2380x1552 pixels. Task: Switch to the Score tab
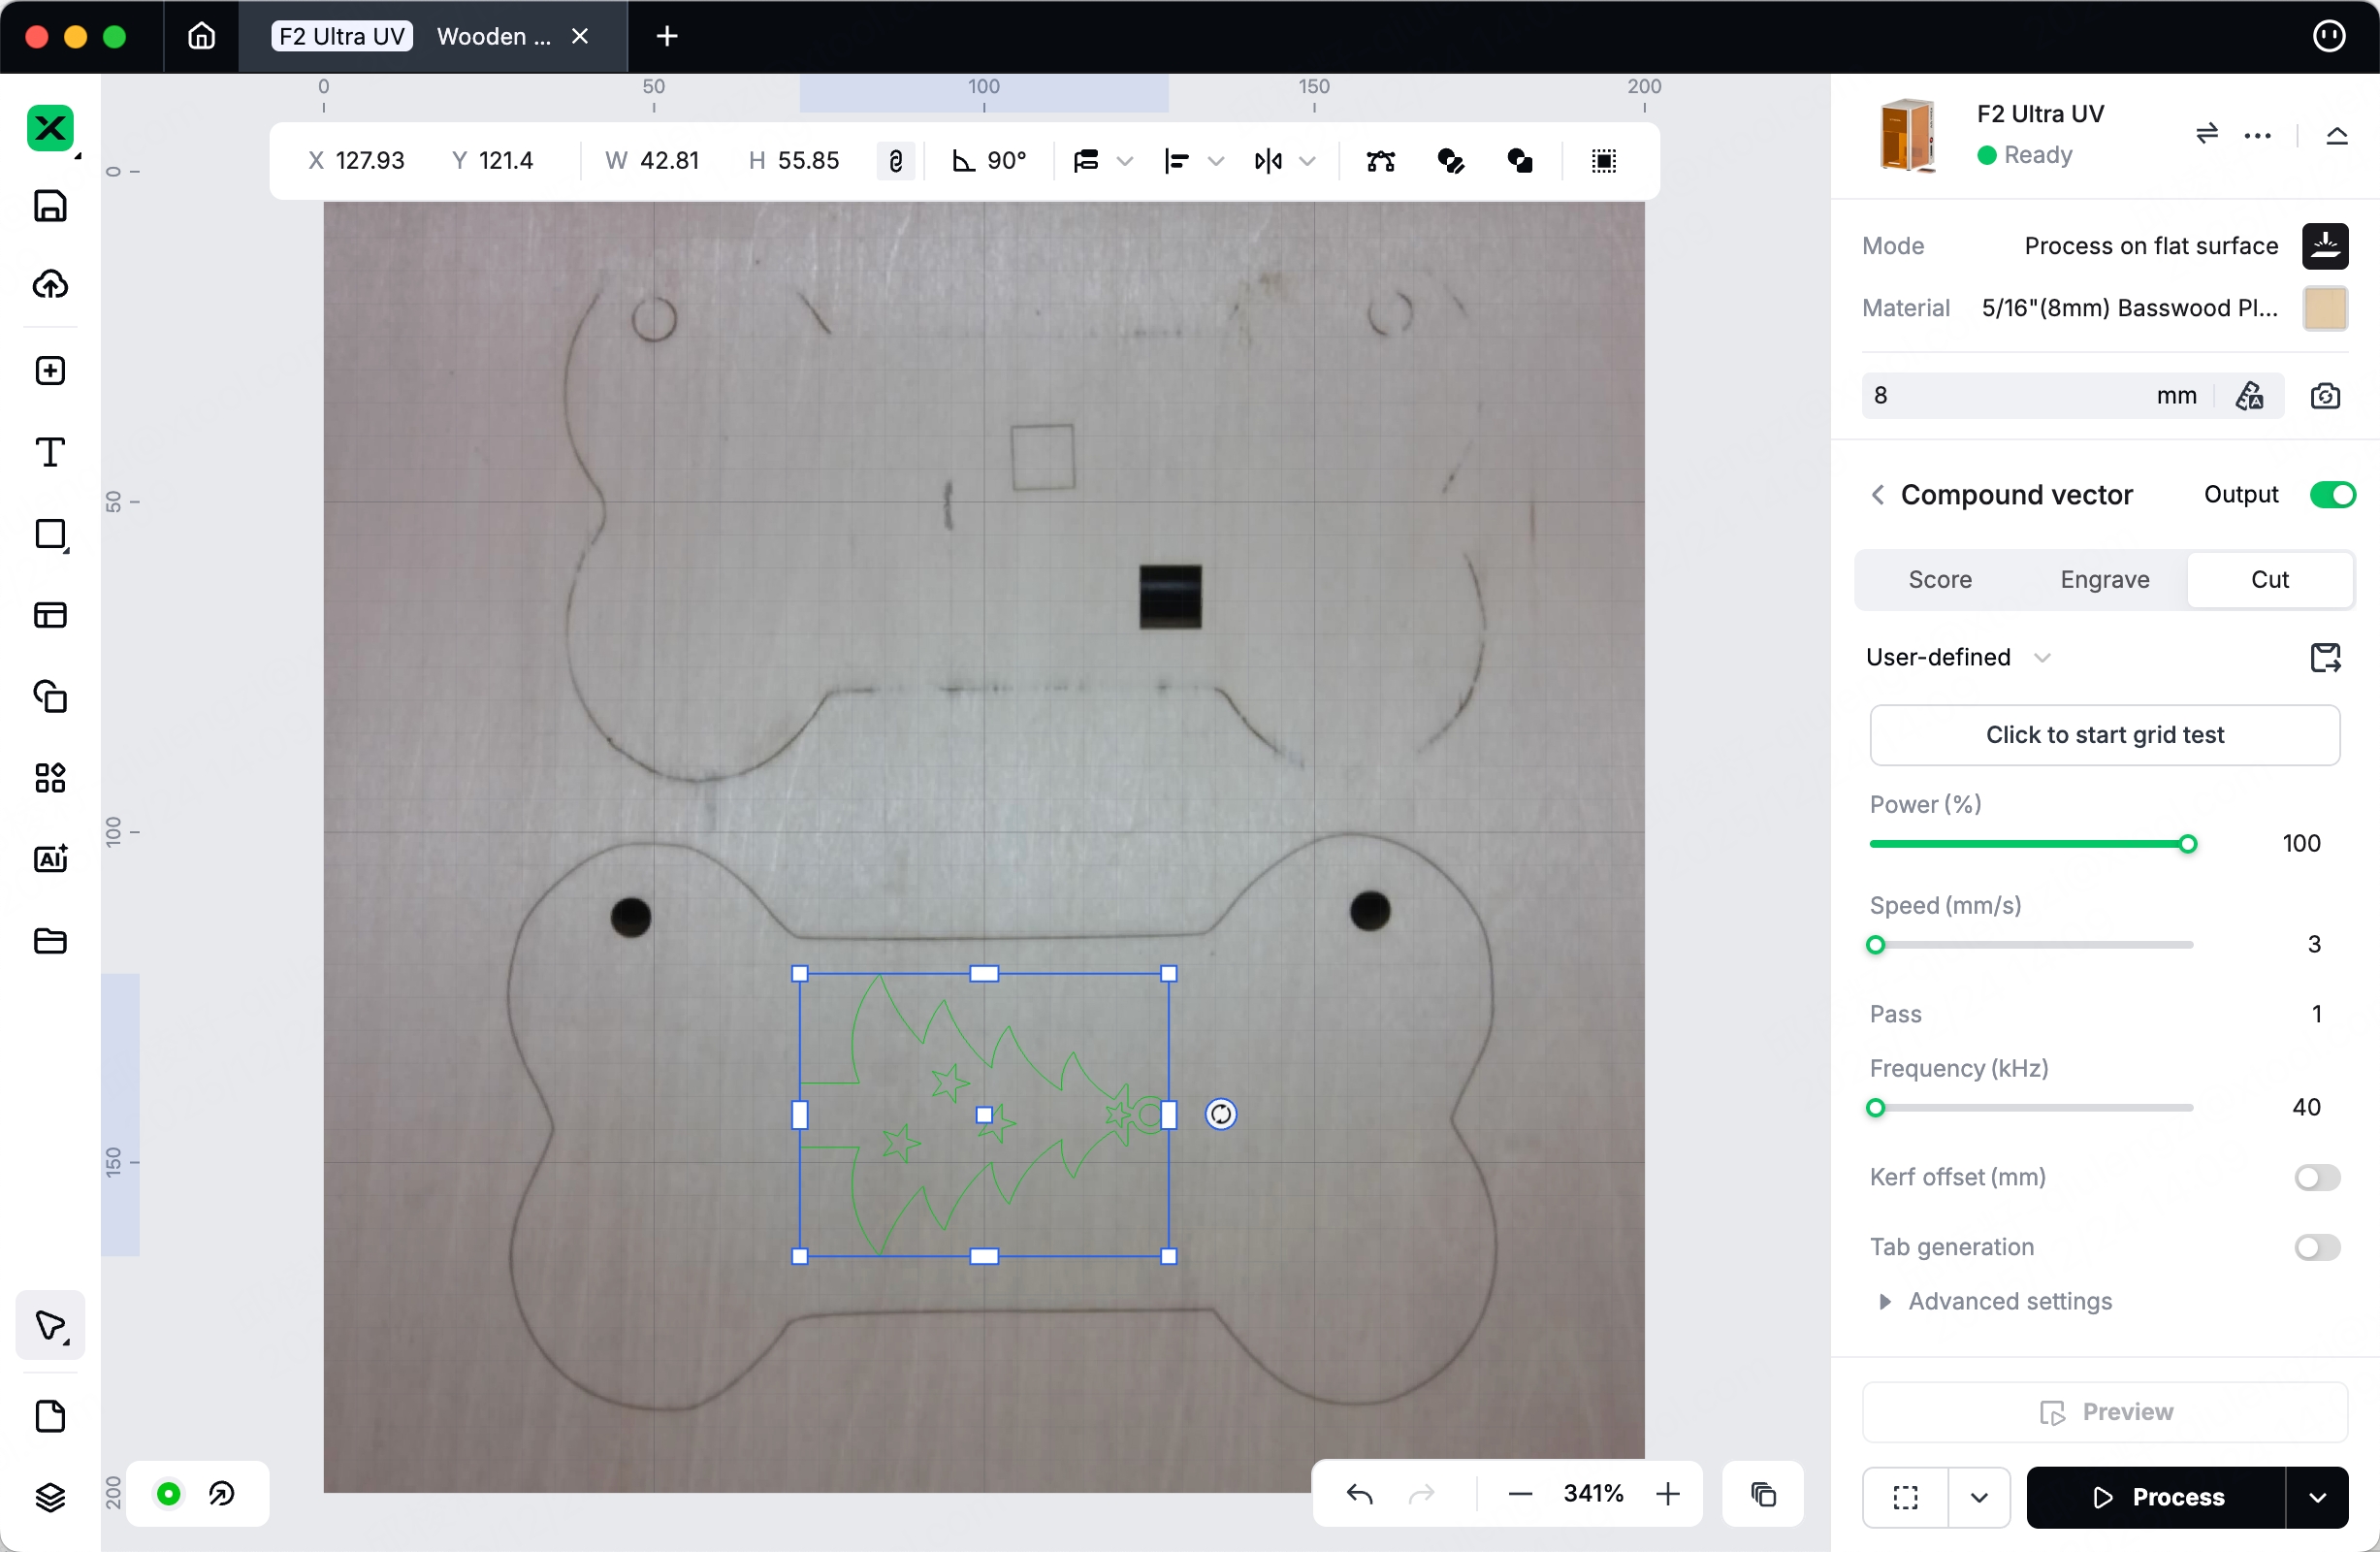(1939, 580)
